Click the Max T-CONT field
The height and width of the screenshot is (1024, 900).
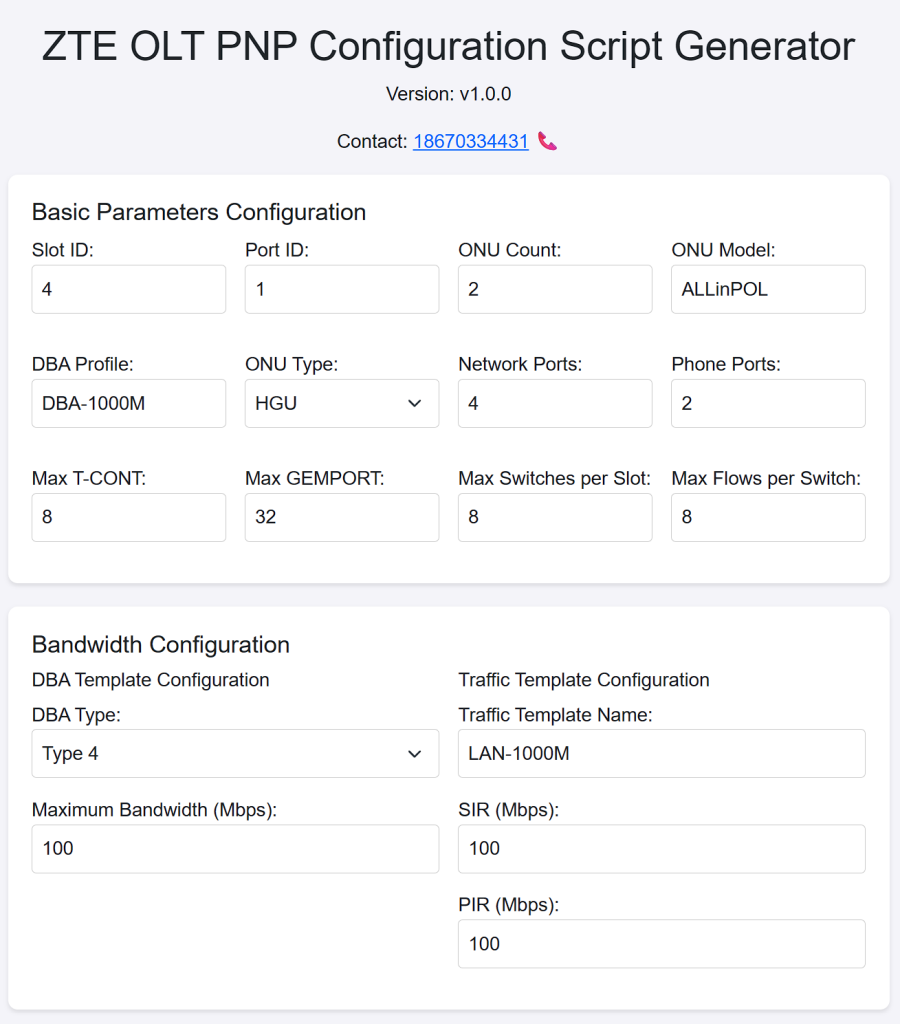pos(129,517)
